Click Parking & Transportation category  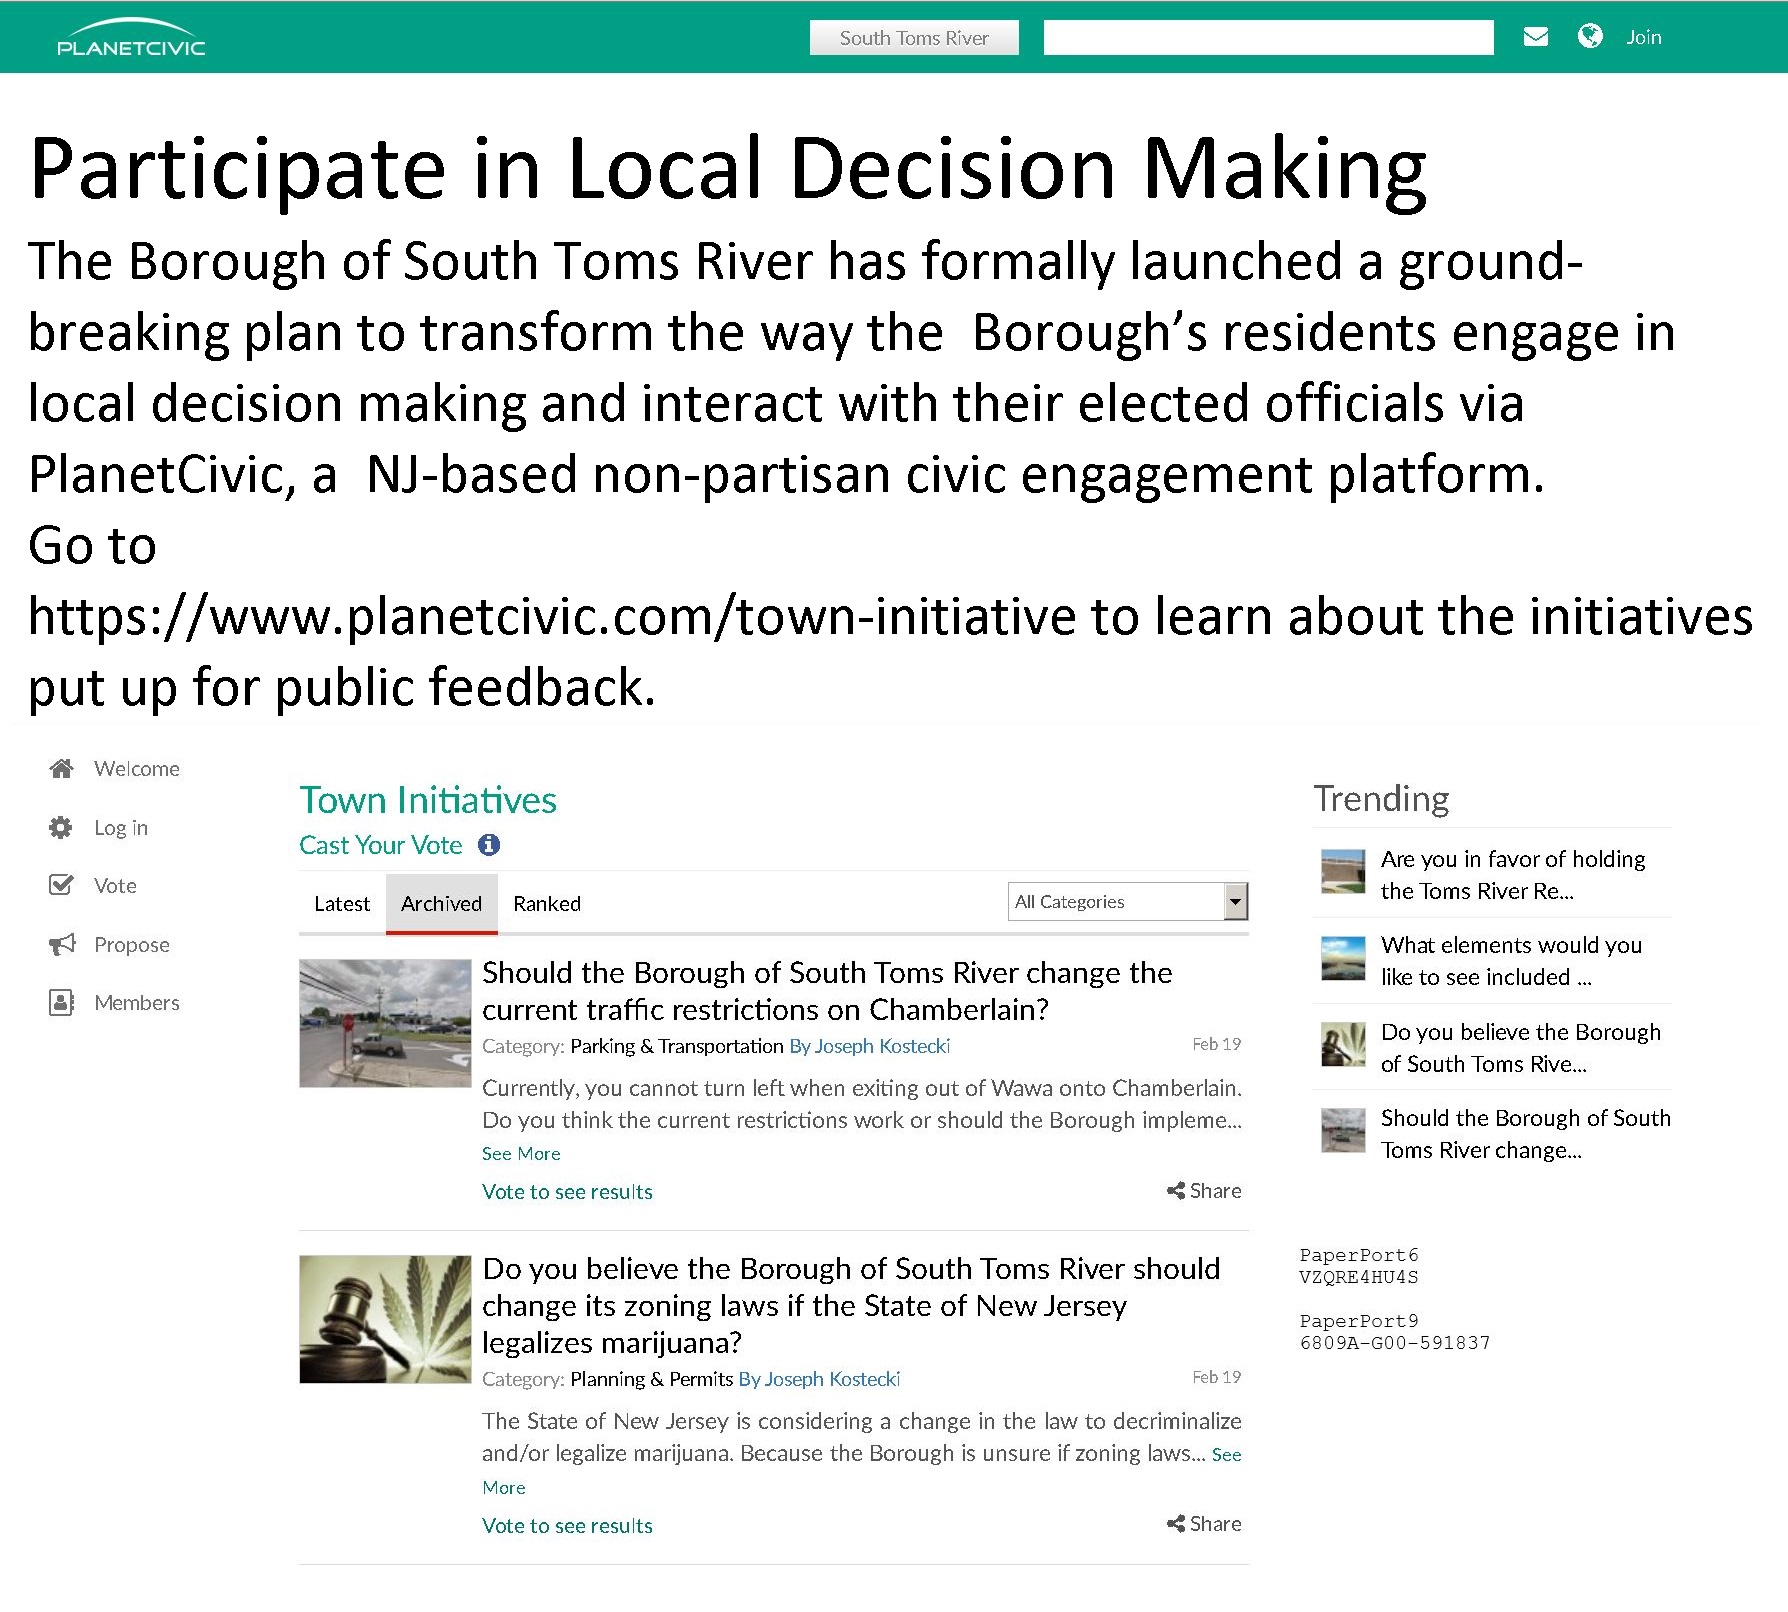pos(677,1046)
